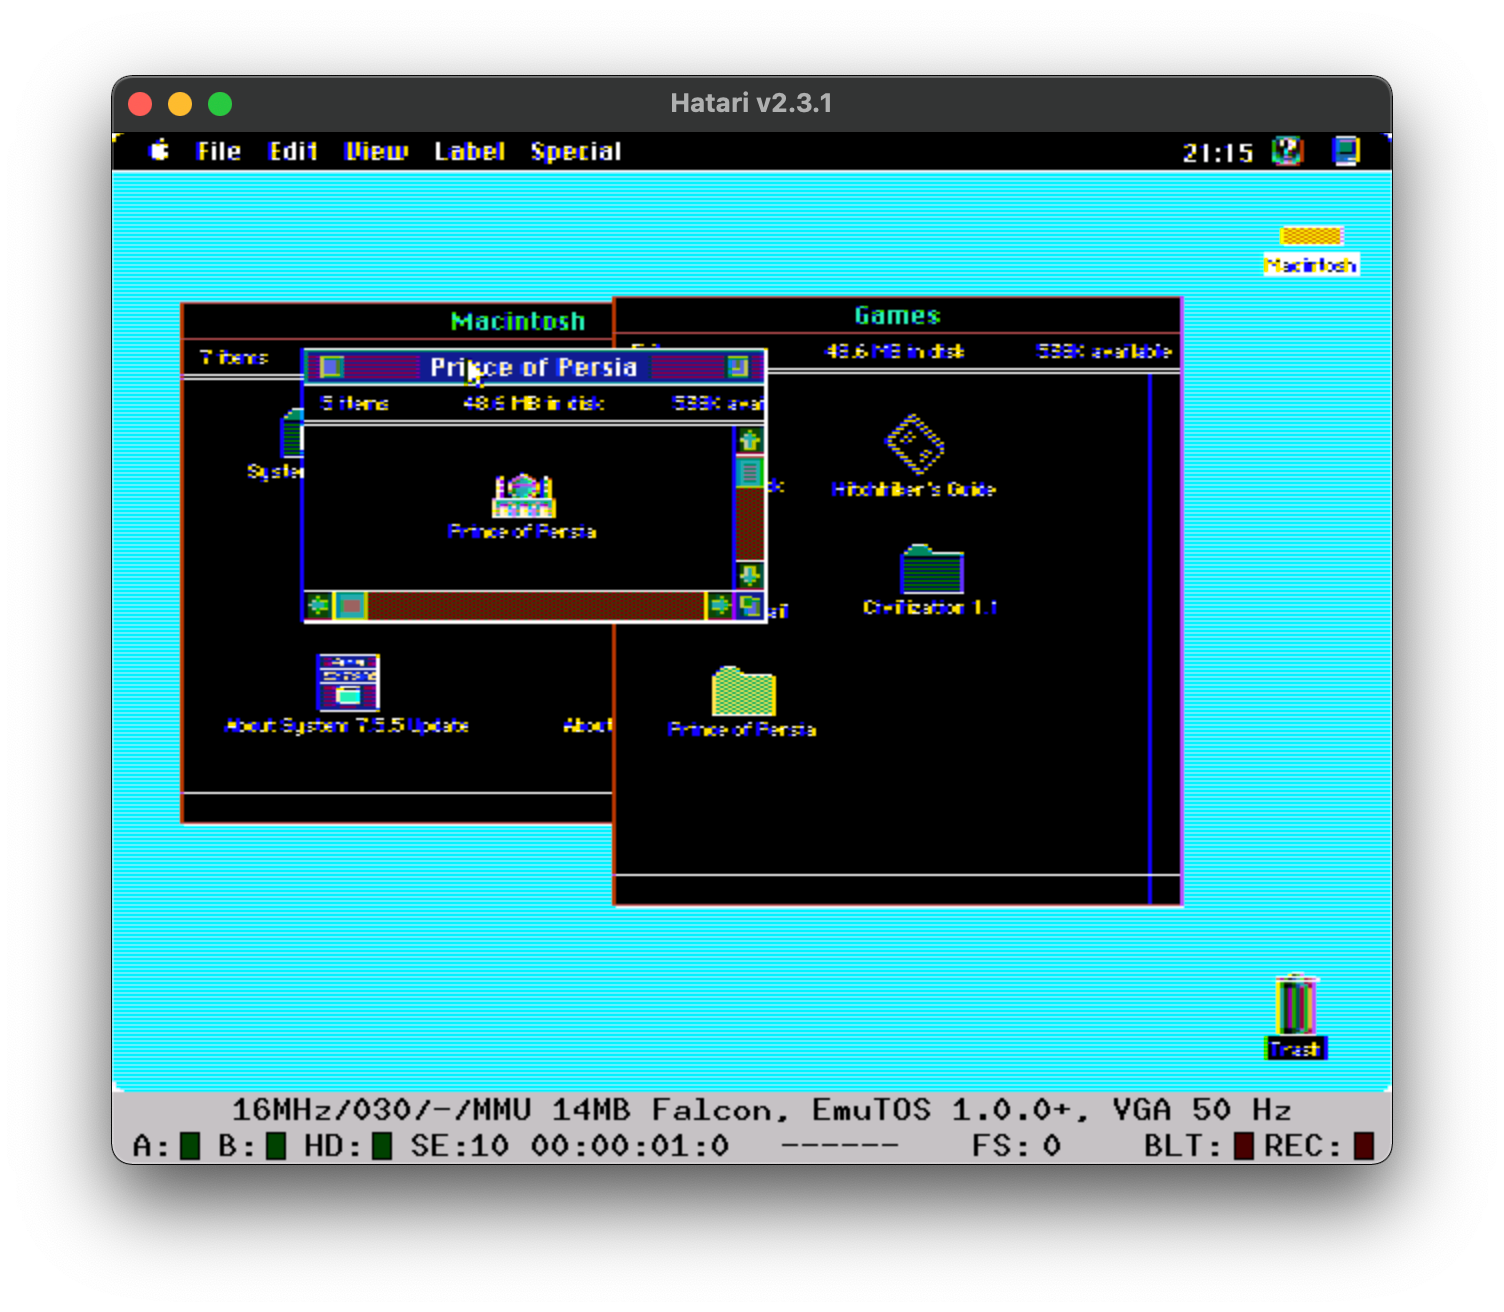This screenshot has width=1504, height=1312.
Task: Open the Application menu icon at far right
Action: [x=1346, y=151]
